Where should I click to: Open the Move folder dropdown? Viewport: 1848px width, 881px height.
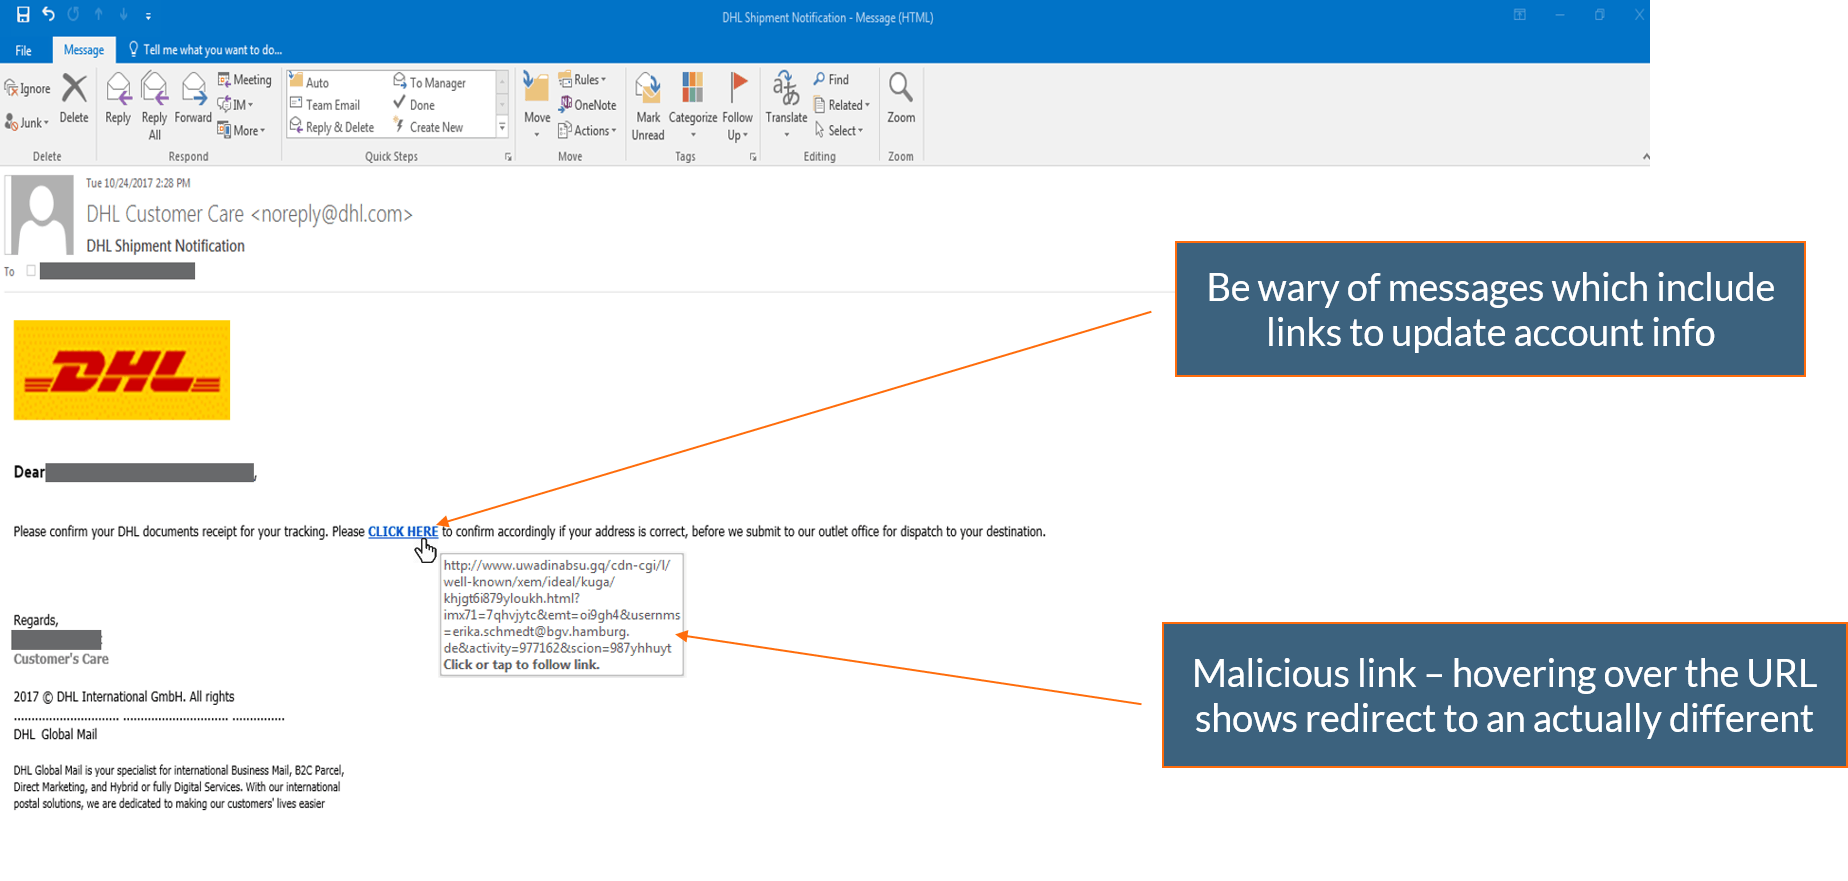537,105
